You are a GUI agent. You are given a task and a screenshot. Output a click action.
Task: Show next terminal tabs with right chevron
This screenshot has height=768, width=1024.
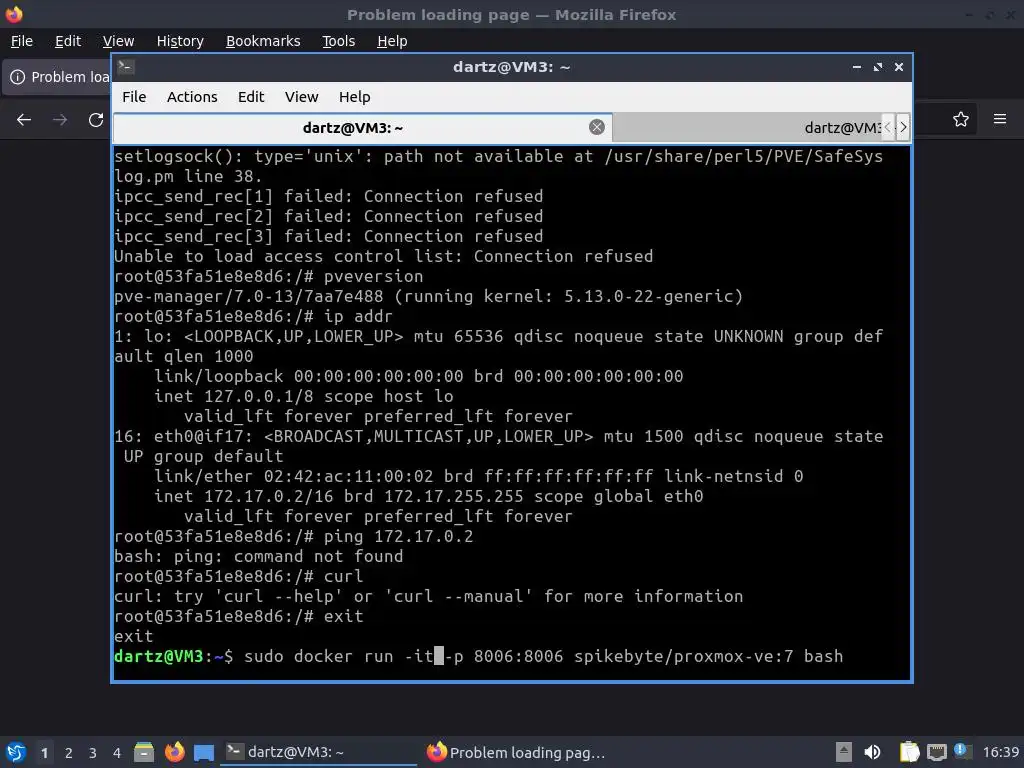tap(903, 127)
